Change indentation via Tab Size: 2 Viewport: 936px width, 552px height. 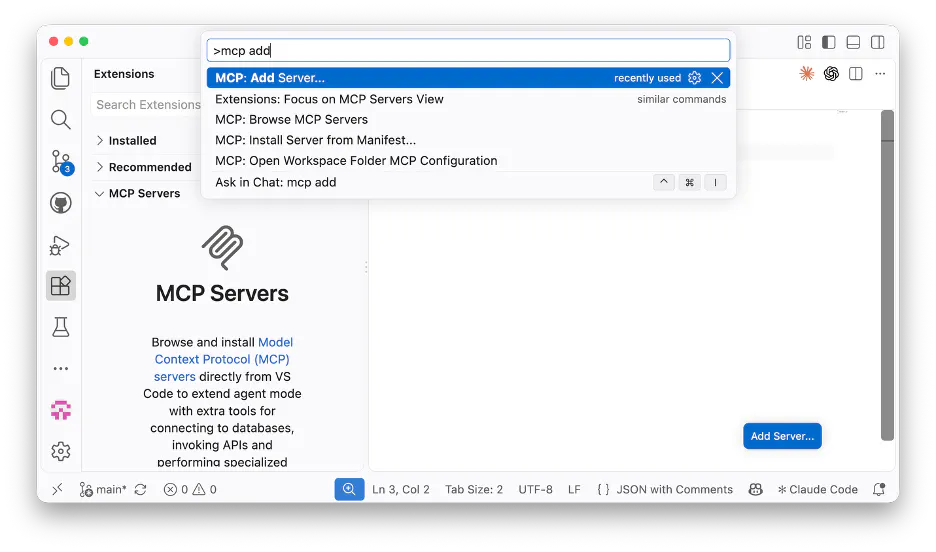pyautogui.click(x=474, y=489)
